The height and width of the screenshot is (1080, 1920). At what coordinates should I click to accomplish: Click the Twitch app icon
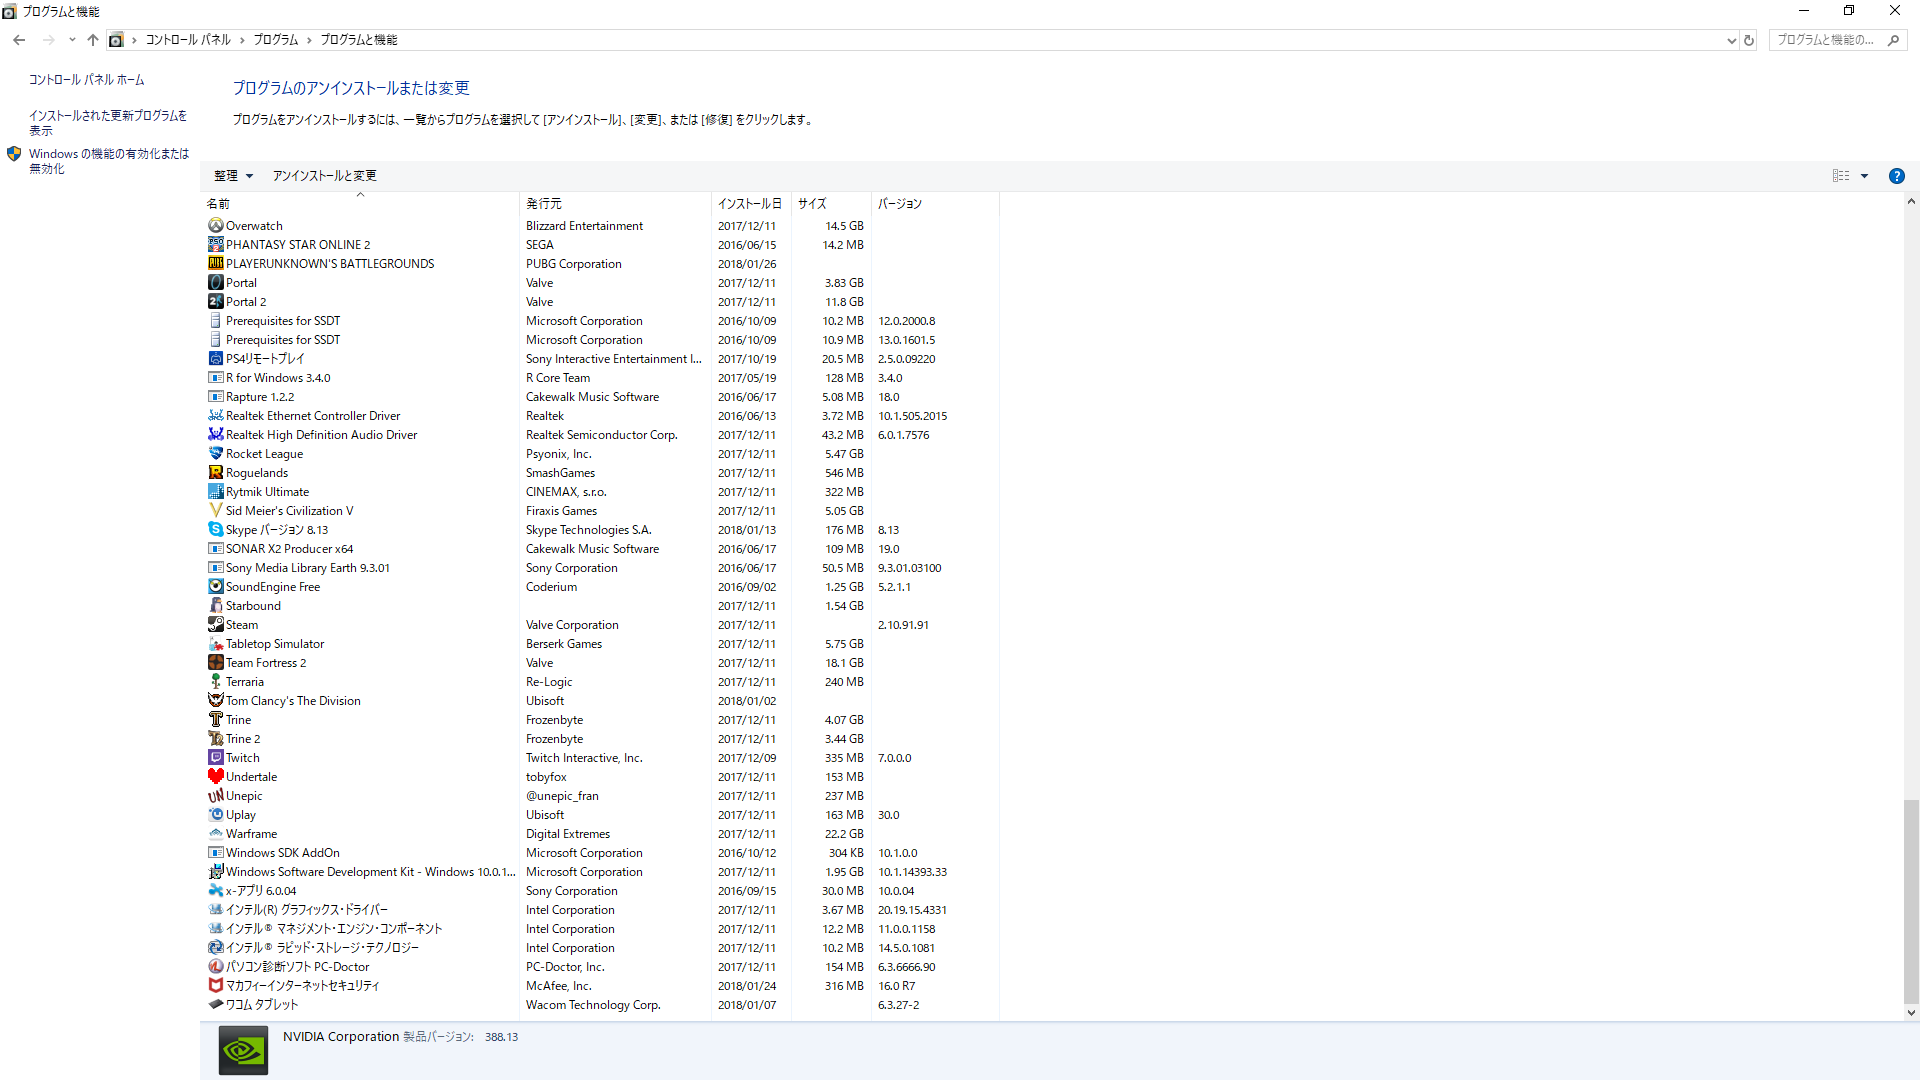(x=215, y=758)
